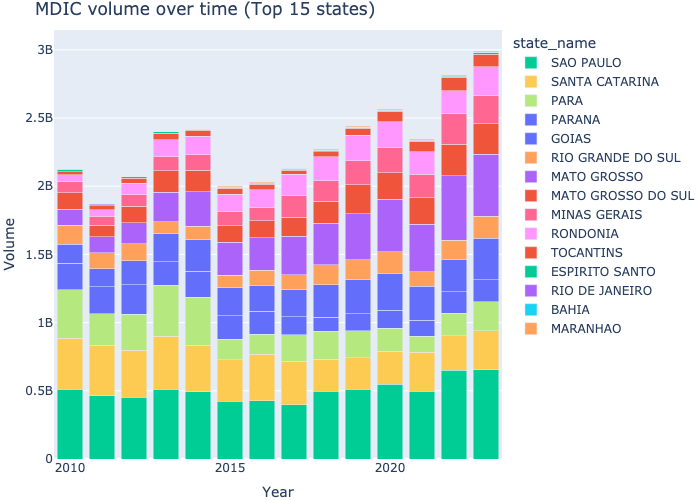Toggle the MATO GROSSO DO SUL legend label
The height and width of the screenshot is (500, 700).
click(622, 195)
